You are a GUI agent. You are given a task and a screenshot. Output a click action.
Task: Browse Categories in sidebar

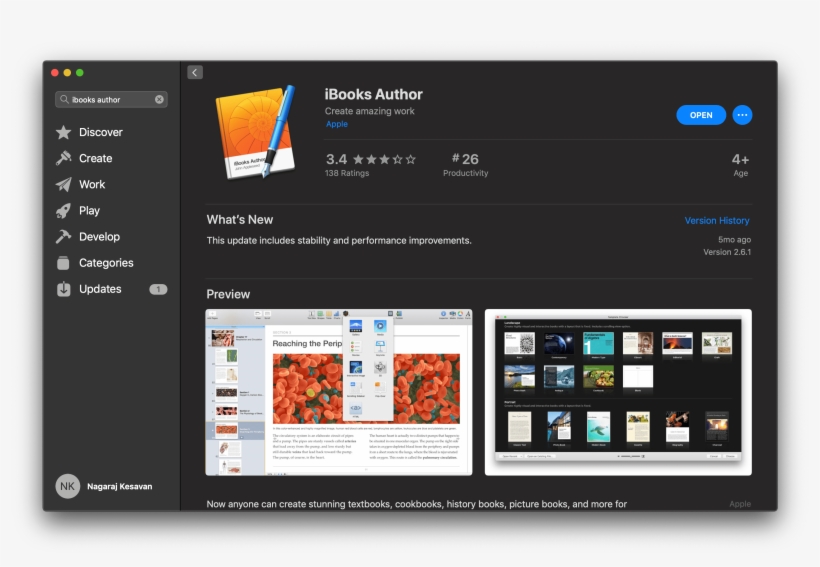pos(106,263)
